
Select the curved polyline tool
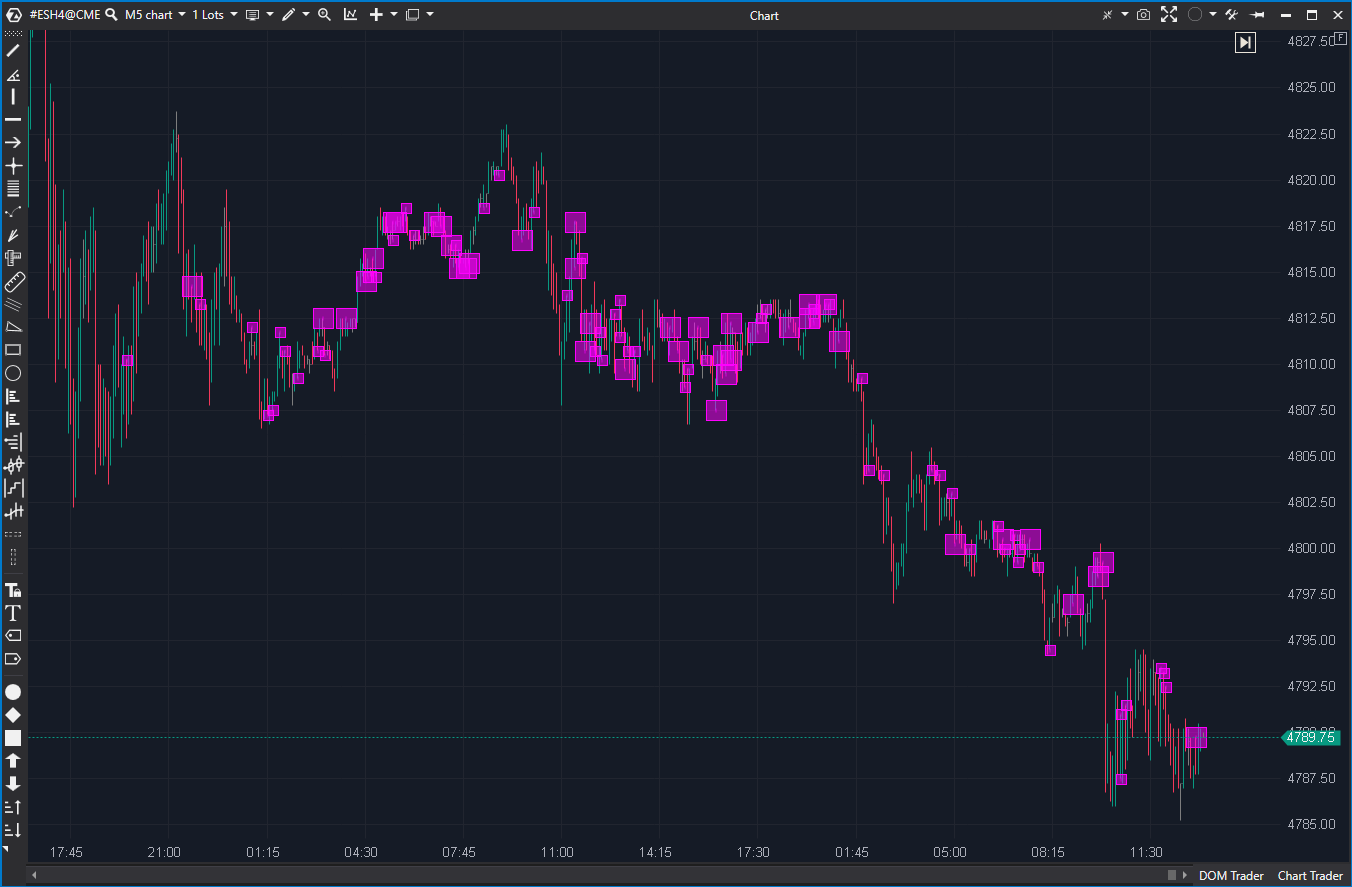[13, 212]
